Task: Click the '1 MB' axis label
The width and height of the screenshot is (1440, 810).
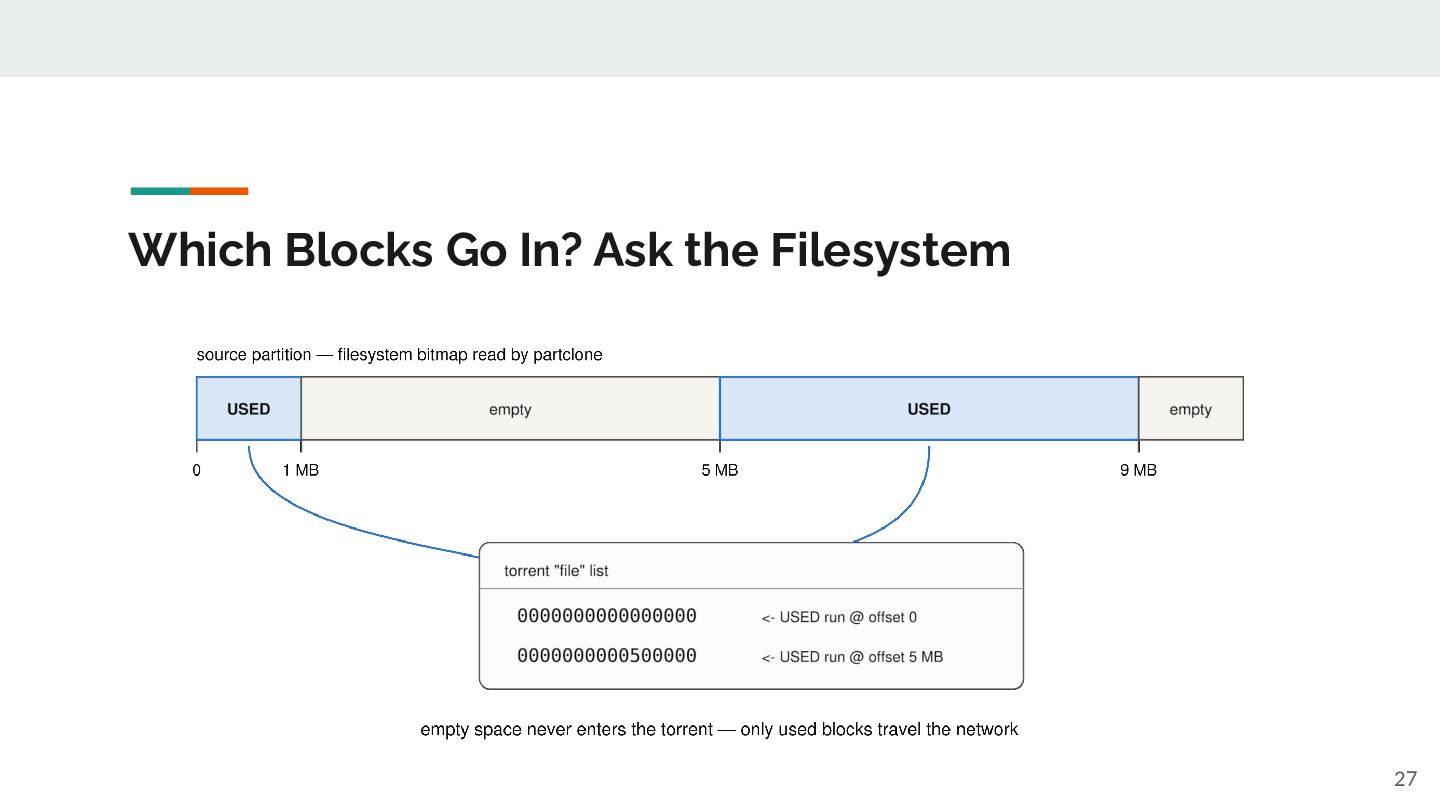Action: coord(301,470)
